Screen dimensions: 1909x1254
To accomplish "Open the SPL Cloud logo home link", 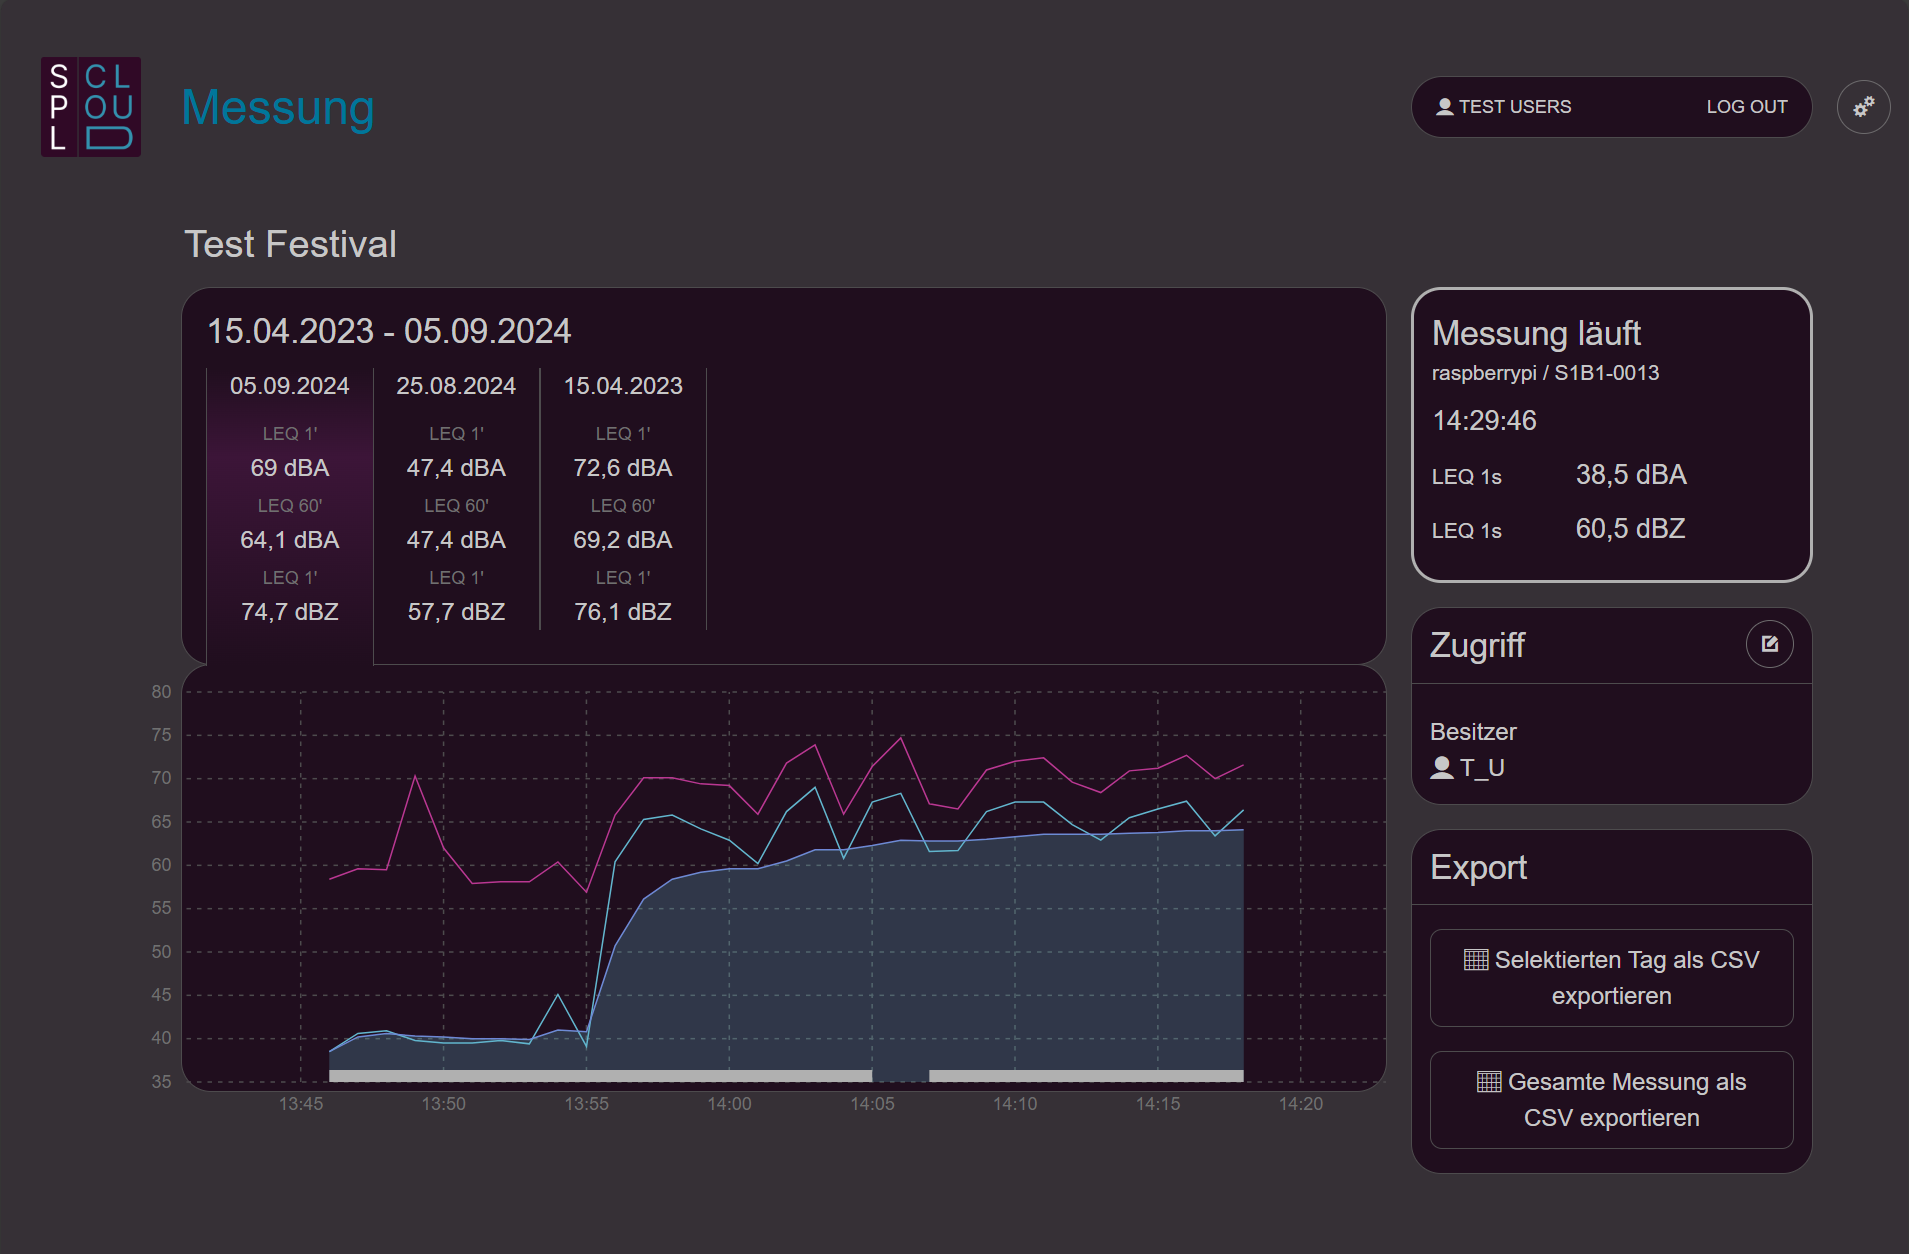I will coord(91,107).
